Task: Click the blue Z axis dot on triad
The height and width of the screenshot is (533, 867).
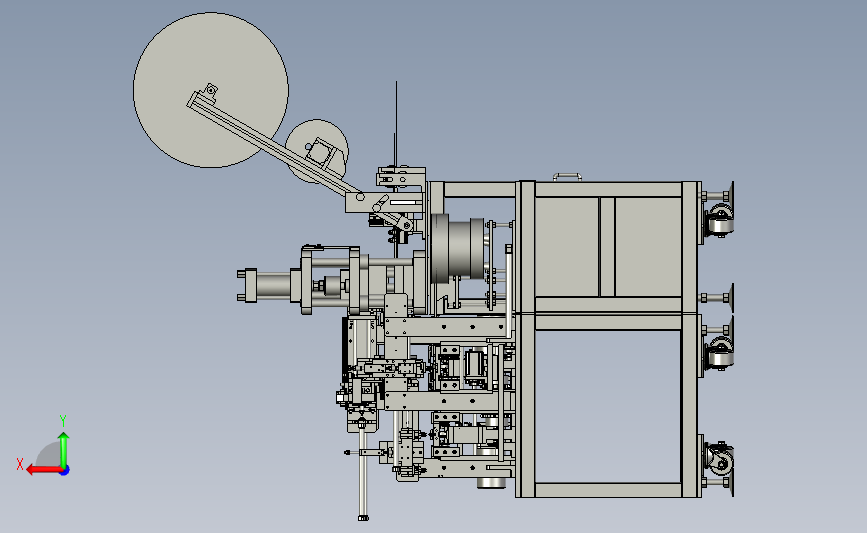Action: (x=65, y=471)
